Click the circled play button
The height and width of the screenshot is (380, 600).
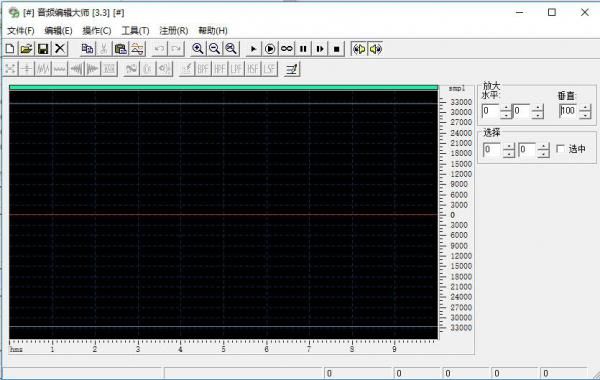270,49
